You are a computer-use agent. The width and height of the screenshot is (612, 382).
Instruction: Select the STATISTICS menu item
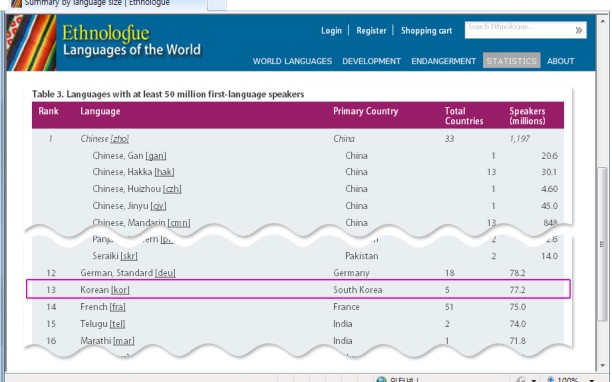pyautogui.click(x=511, y=60)
